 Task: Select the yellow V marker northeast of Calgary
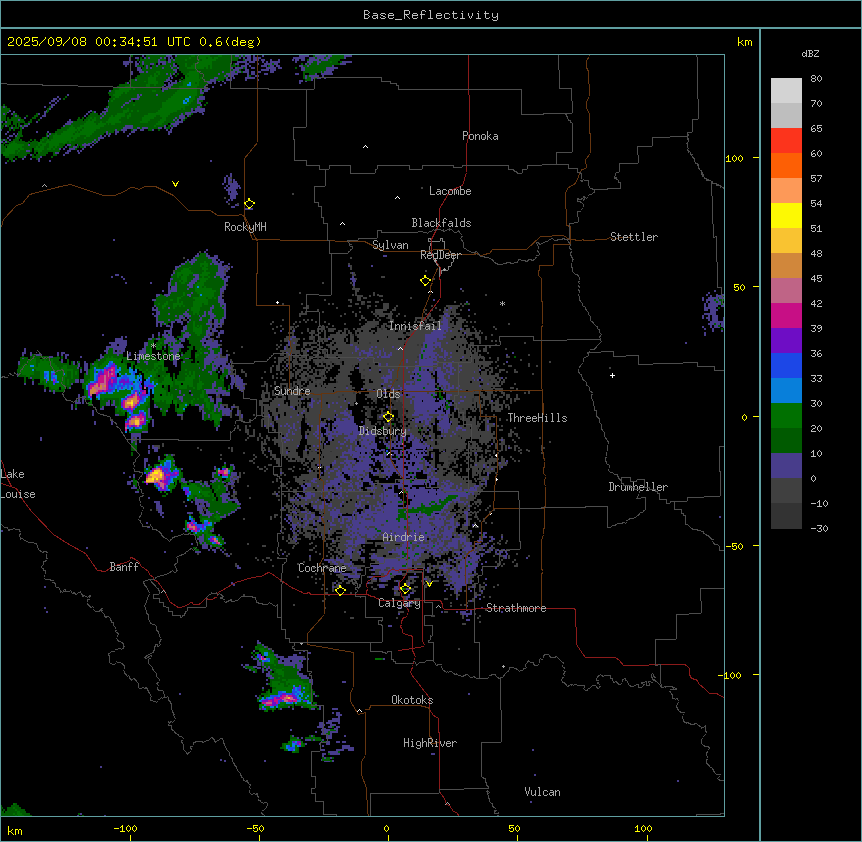(x=429, y=584)
